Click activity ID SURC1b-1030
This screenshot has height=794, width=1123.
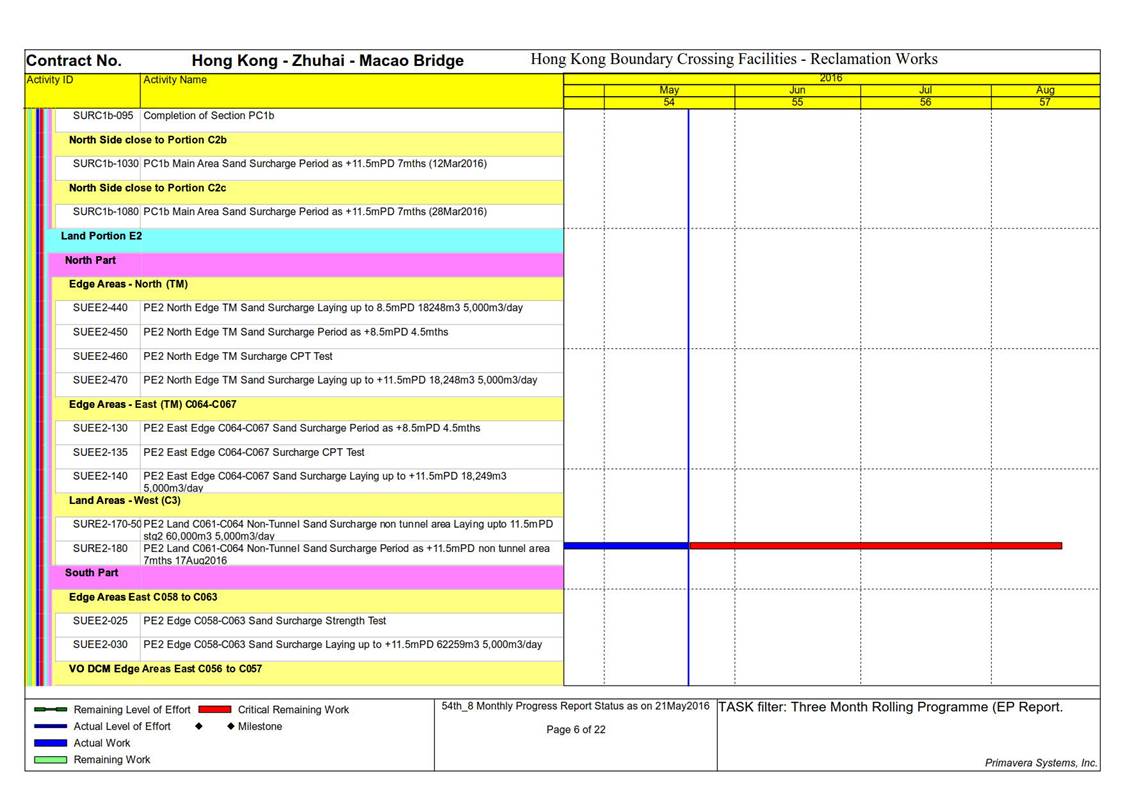106,163
